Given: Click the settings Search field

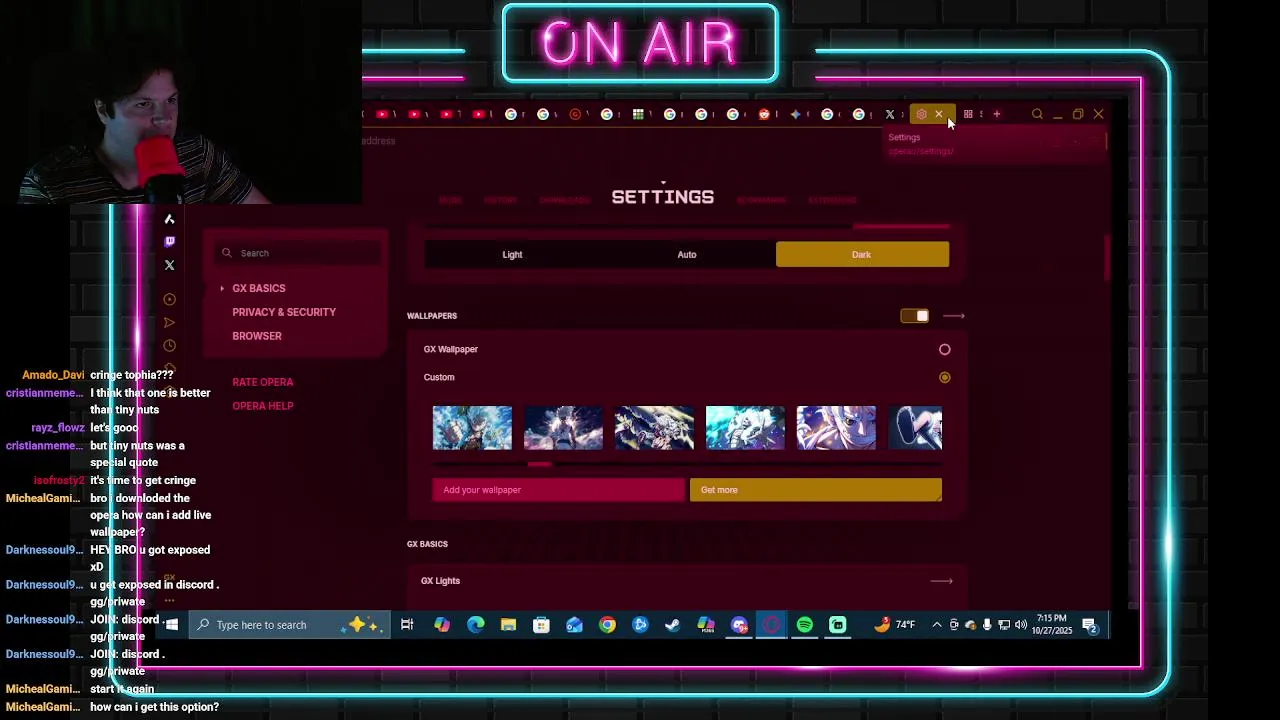Looking at the screenshot, I should (298, 253).
